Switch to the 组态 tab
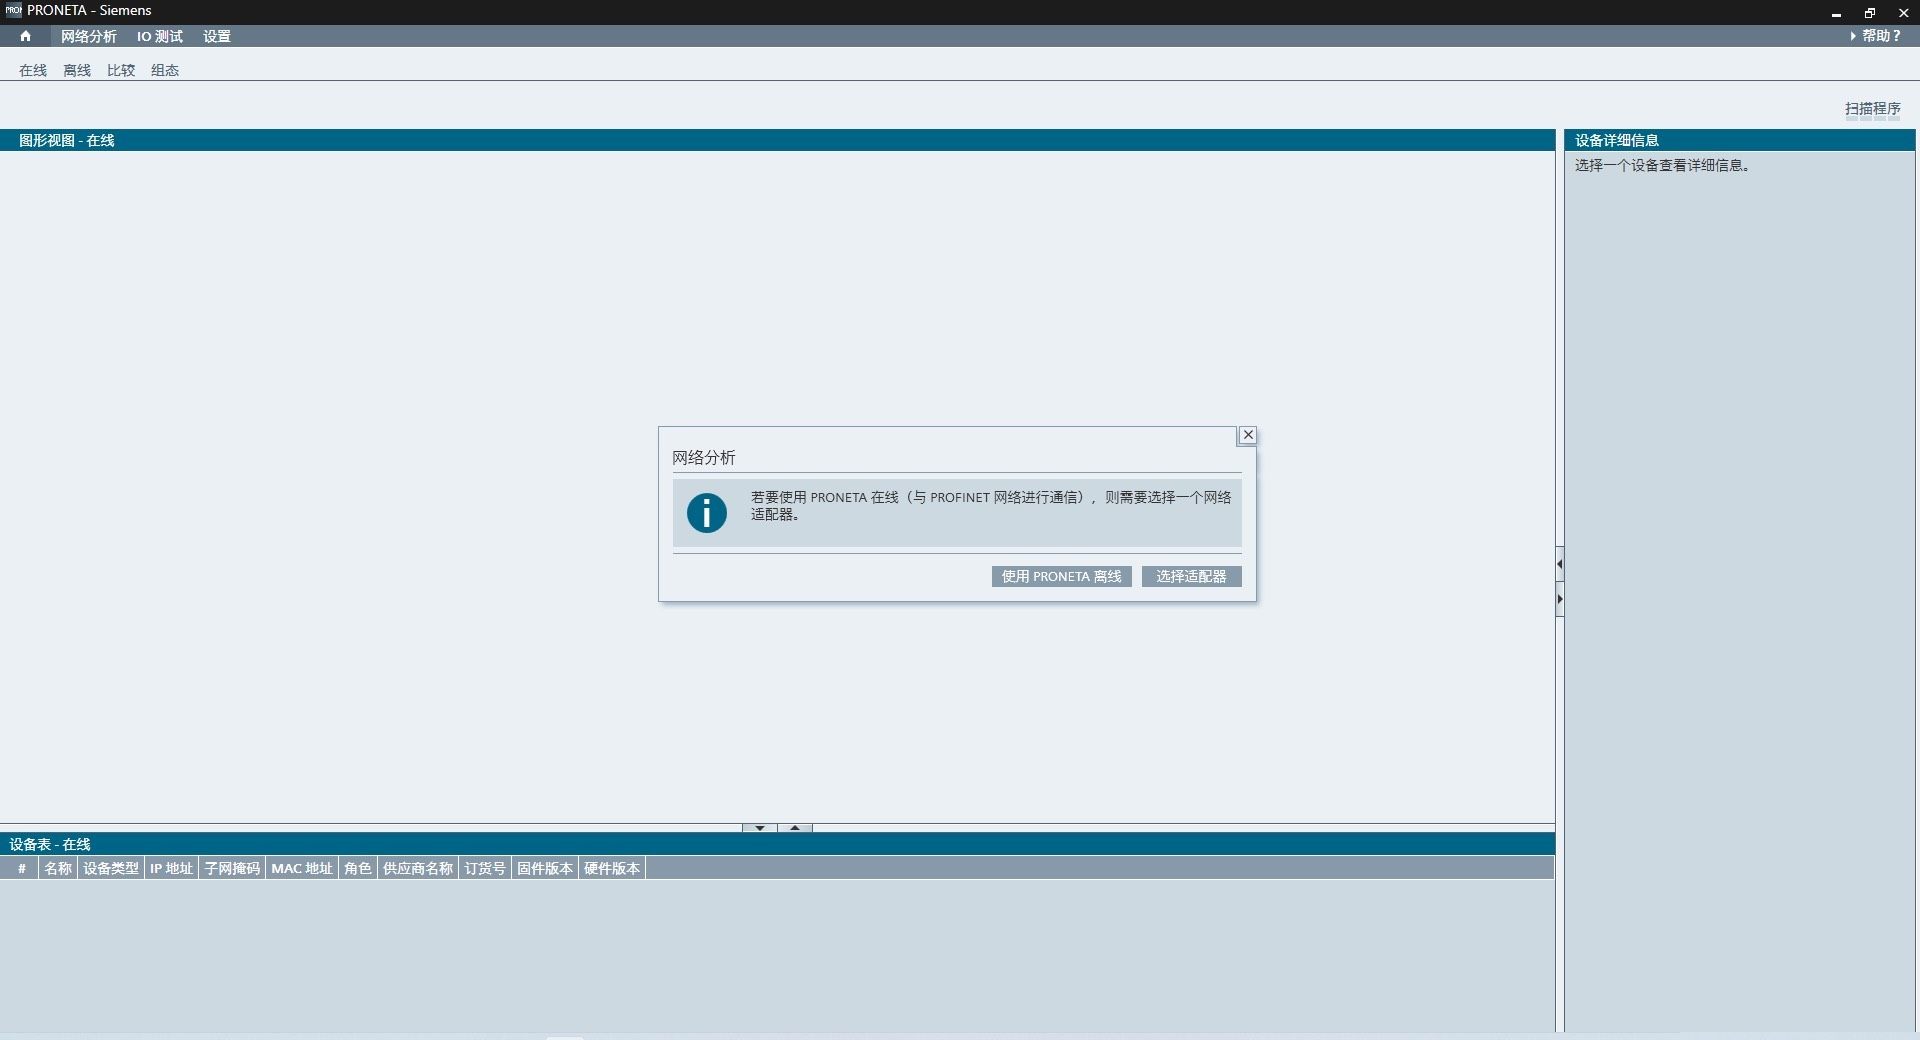 coord(165,70)
